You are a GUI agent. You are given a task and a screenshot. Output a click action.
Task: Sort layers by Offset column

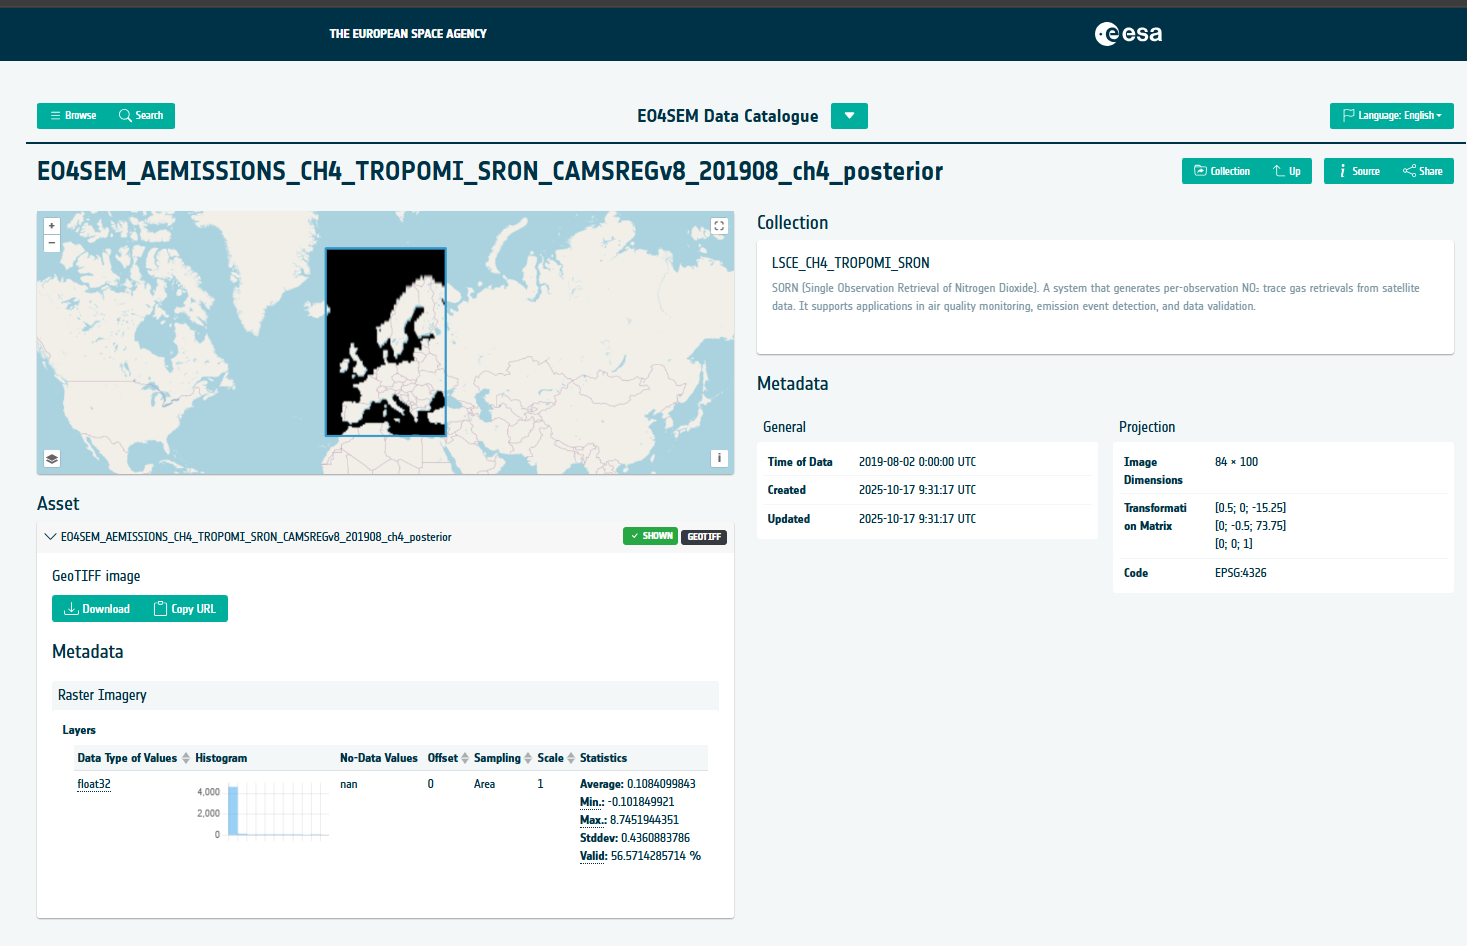pyautogui.click(x=465, y=758)
